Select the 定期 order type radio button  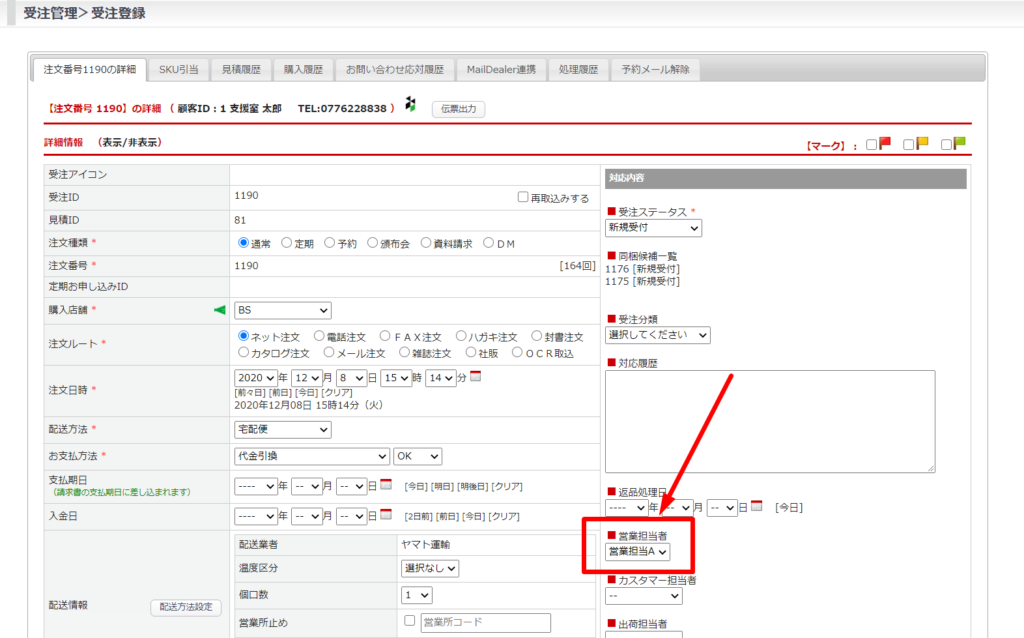coord(287,242)
